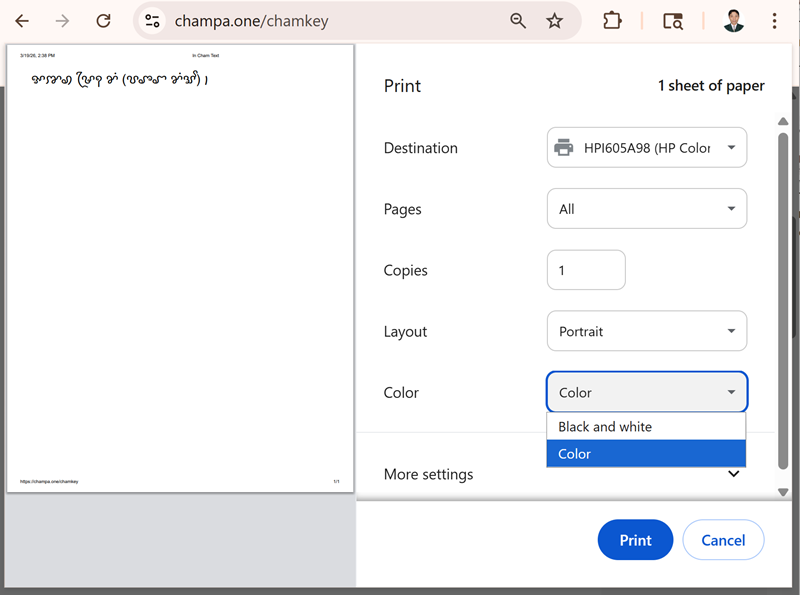Viewport: 800px width, 595px height.
Task: Click the browser back arrow
Action: pos(22,21)
